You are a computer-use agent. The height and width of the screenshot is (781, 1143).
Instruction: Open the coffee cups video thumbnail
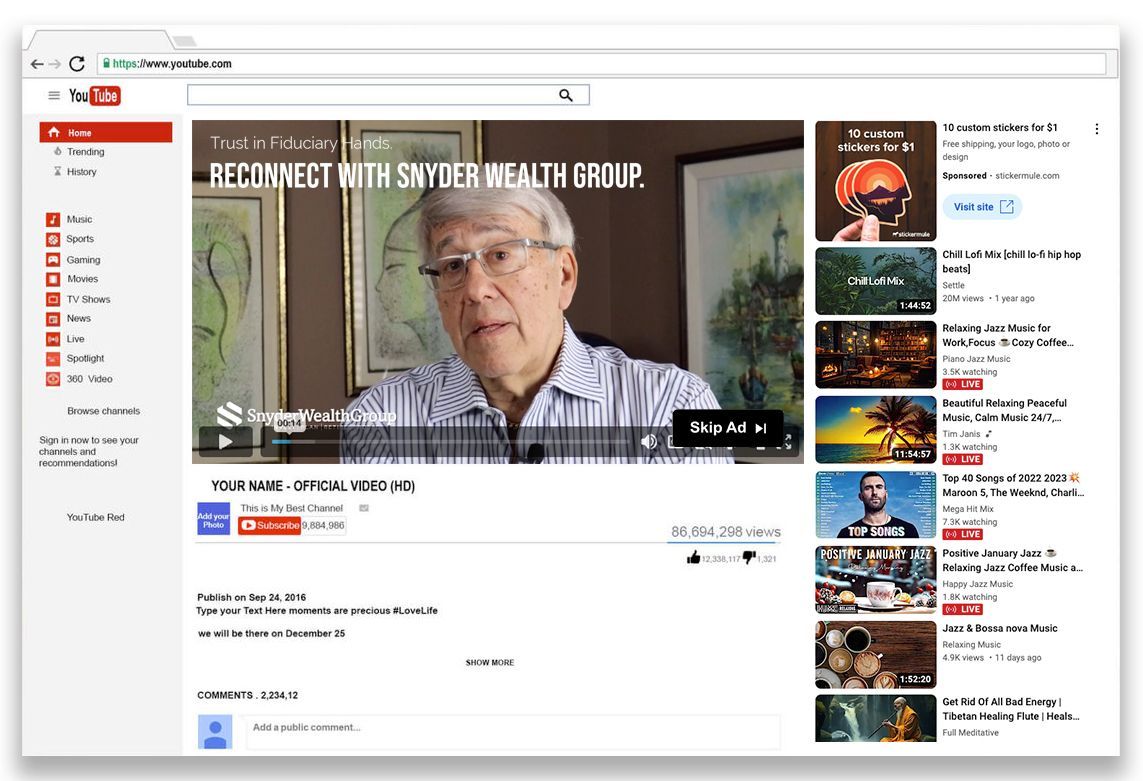point(875,655)
